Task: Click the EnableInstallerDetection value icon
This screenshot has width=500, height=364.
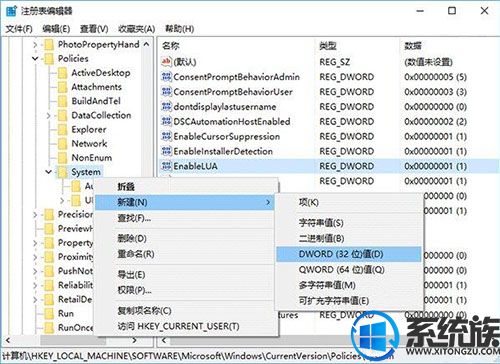Action: 166,151
